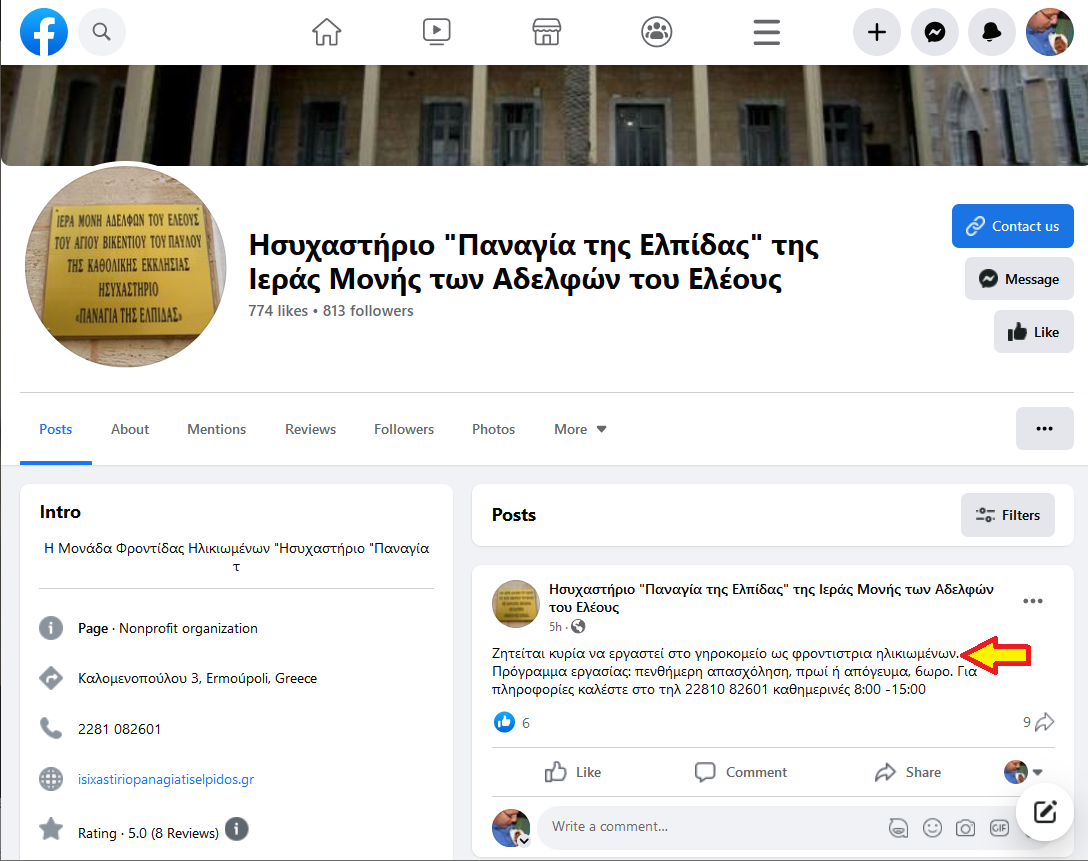Open the page cover photo
Image resolution: width=1088 pixels, height=861 pixels.
pos(544,115)
